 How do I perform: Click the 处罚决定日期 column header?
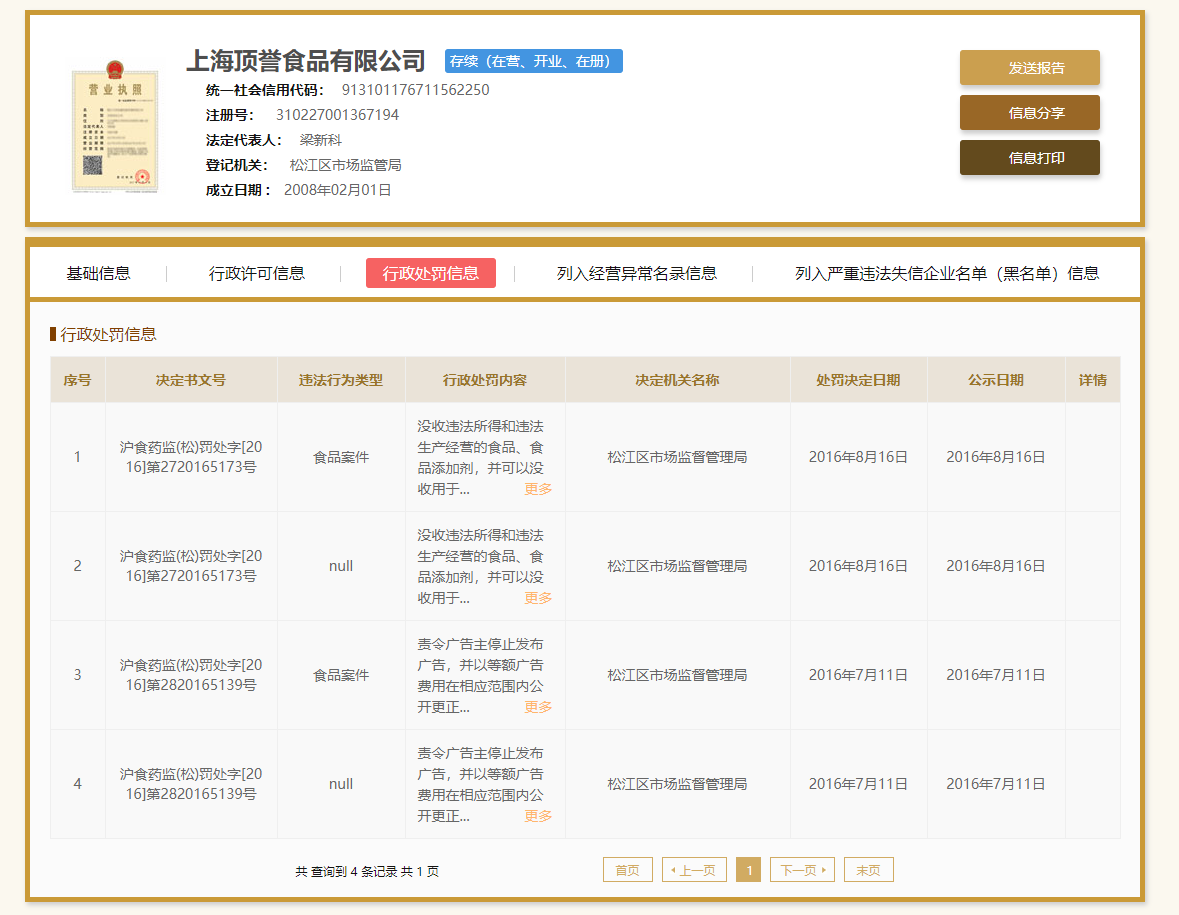pos(859,380)
